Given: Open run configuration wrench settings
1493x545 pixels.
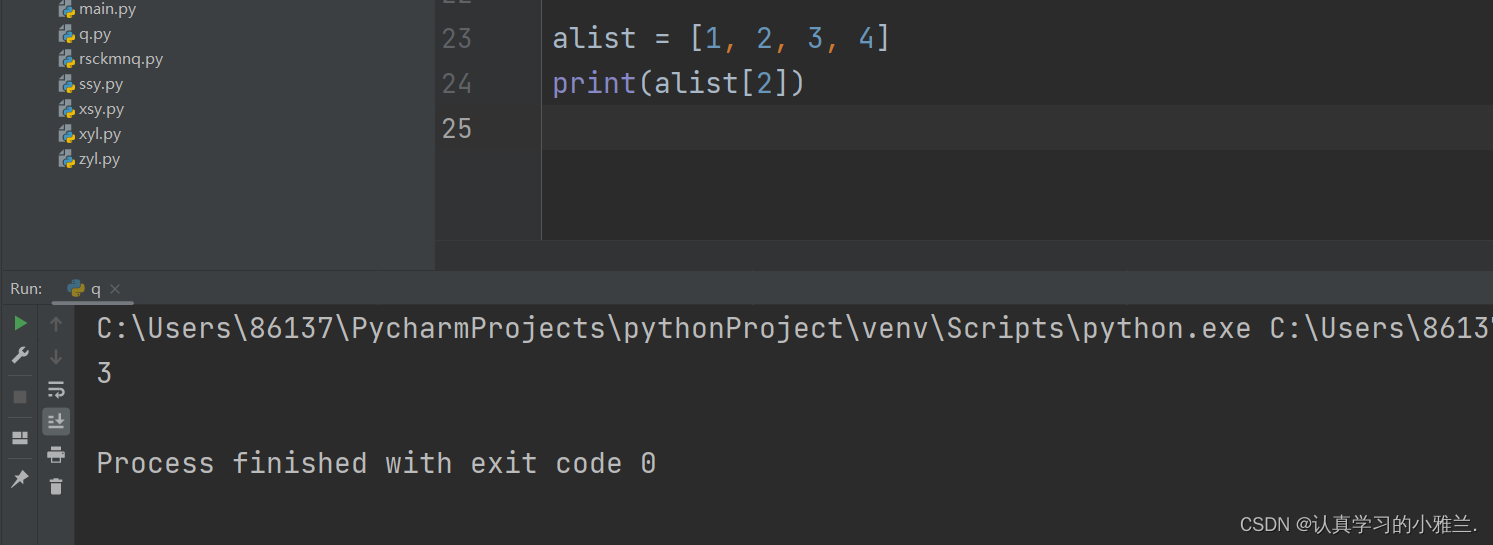Looking at the screenshot, I should pyautogui.click(x=20, y=355).
